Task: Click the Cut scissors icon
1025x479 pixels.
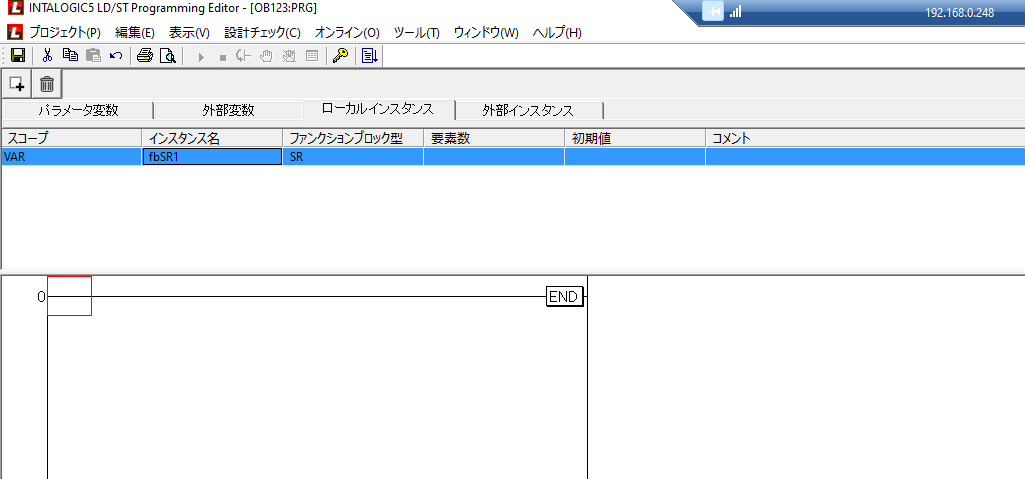Action: click(47, 56)
